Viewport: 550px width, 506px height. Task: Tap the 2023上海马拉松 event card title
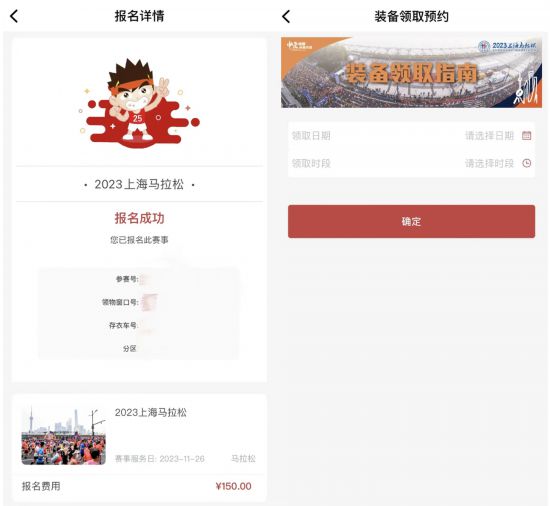tap(150, 412)
